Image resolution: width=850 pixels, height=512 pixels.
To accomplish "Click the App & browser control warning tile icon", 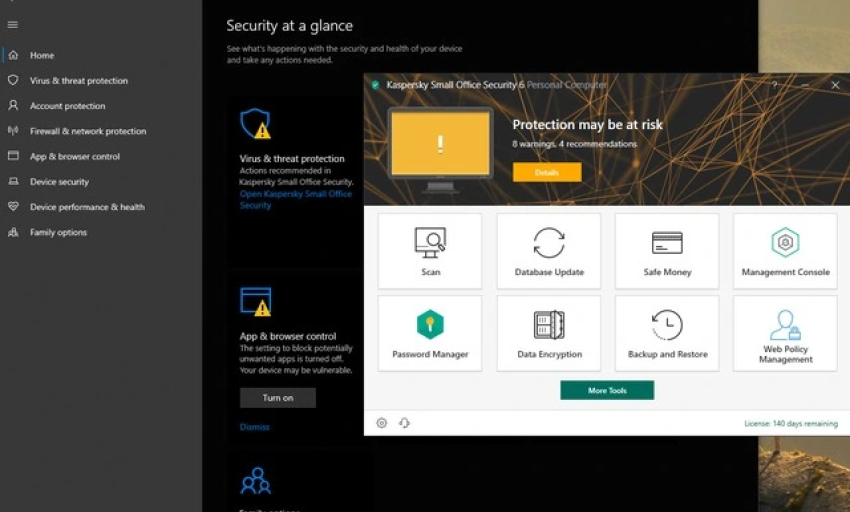I will 255,302.
